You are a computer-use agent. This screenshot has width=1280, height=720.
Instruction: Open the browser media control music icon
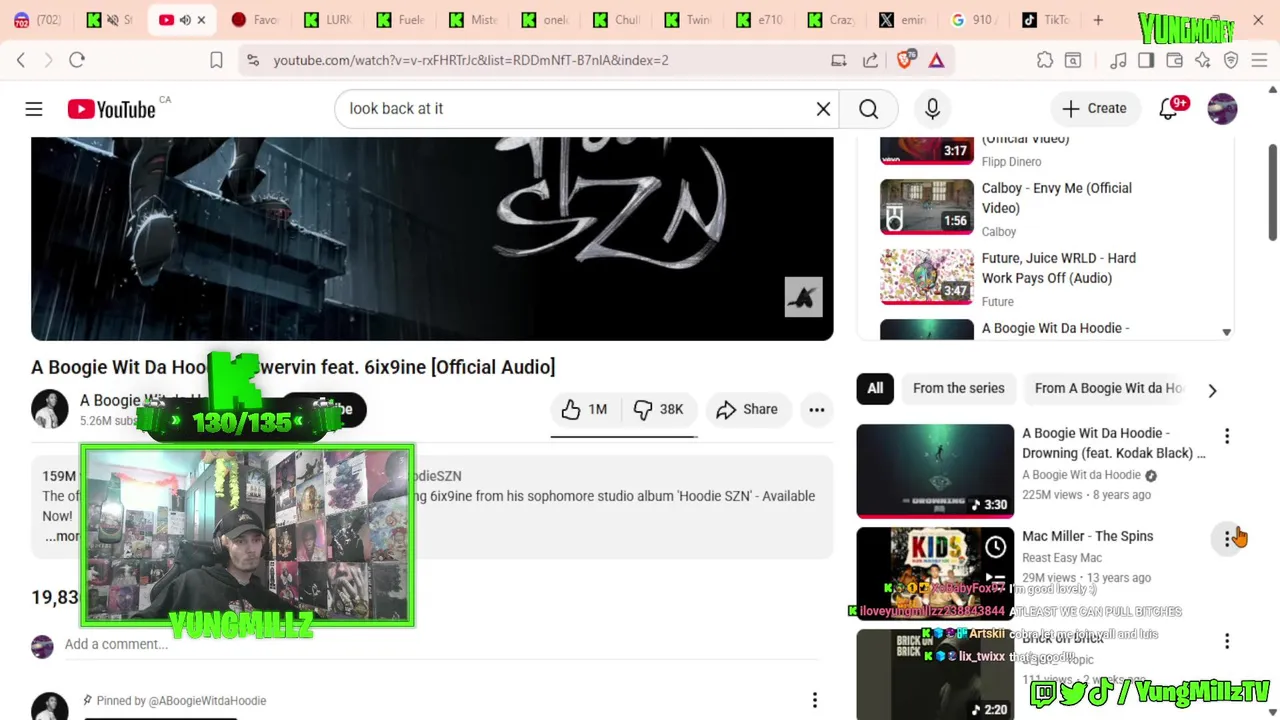tap(1119, 60)
